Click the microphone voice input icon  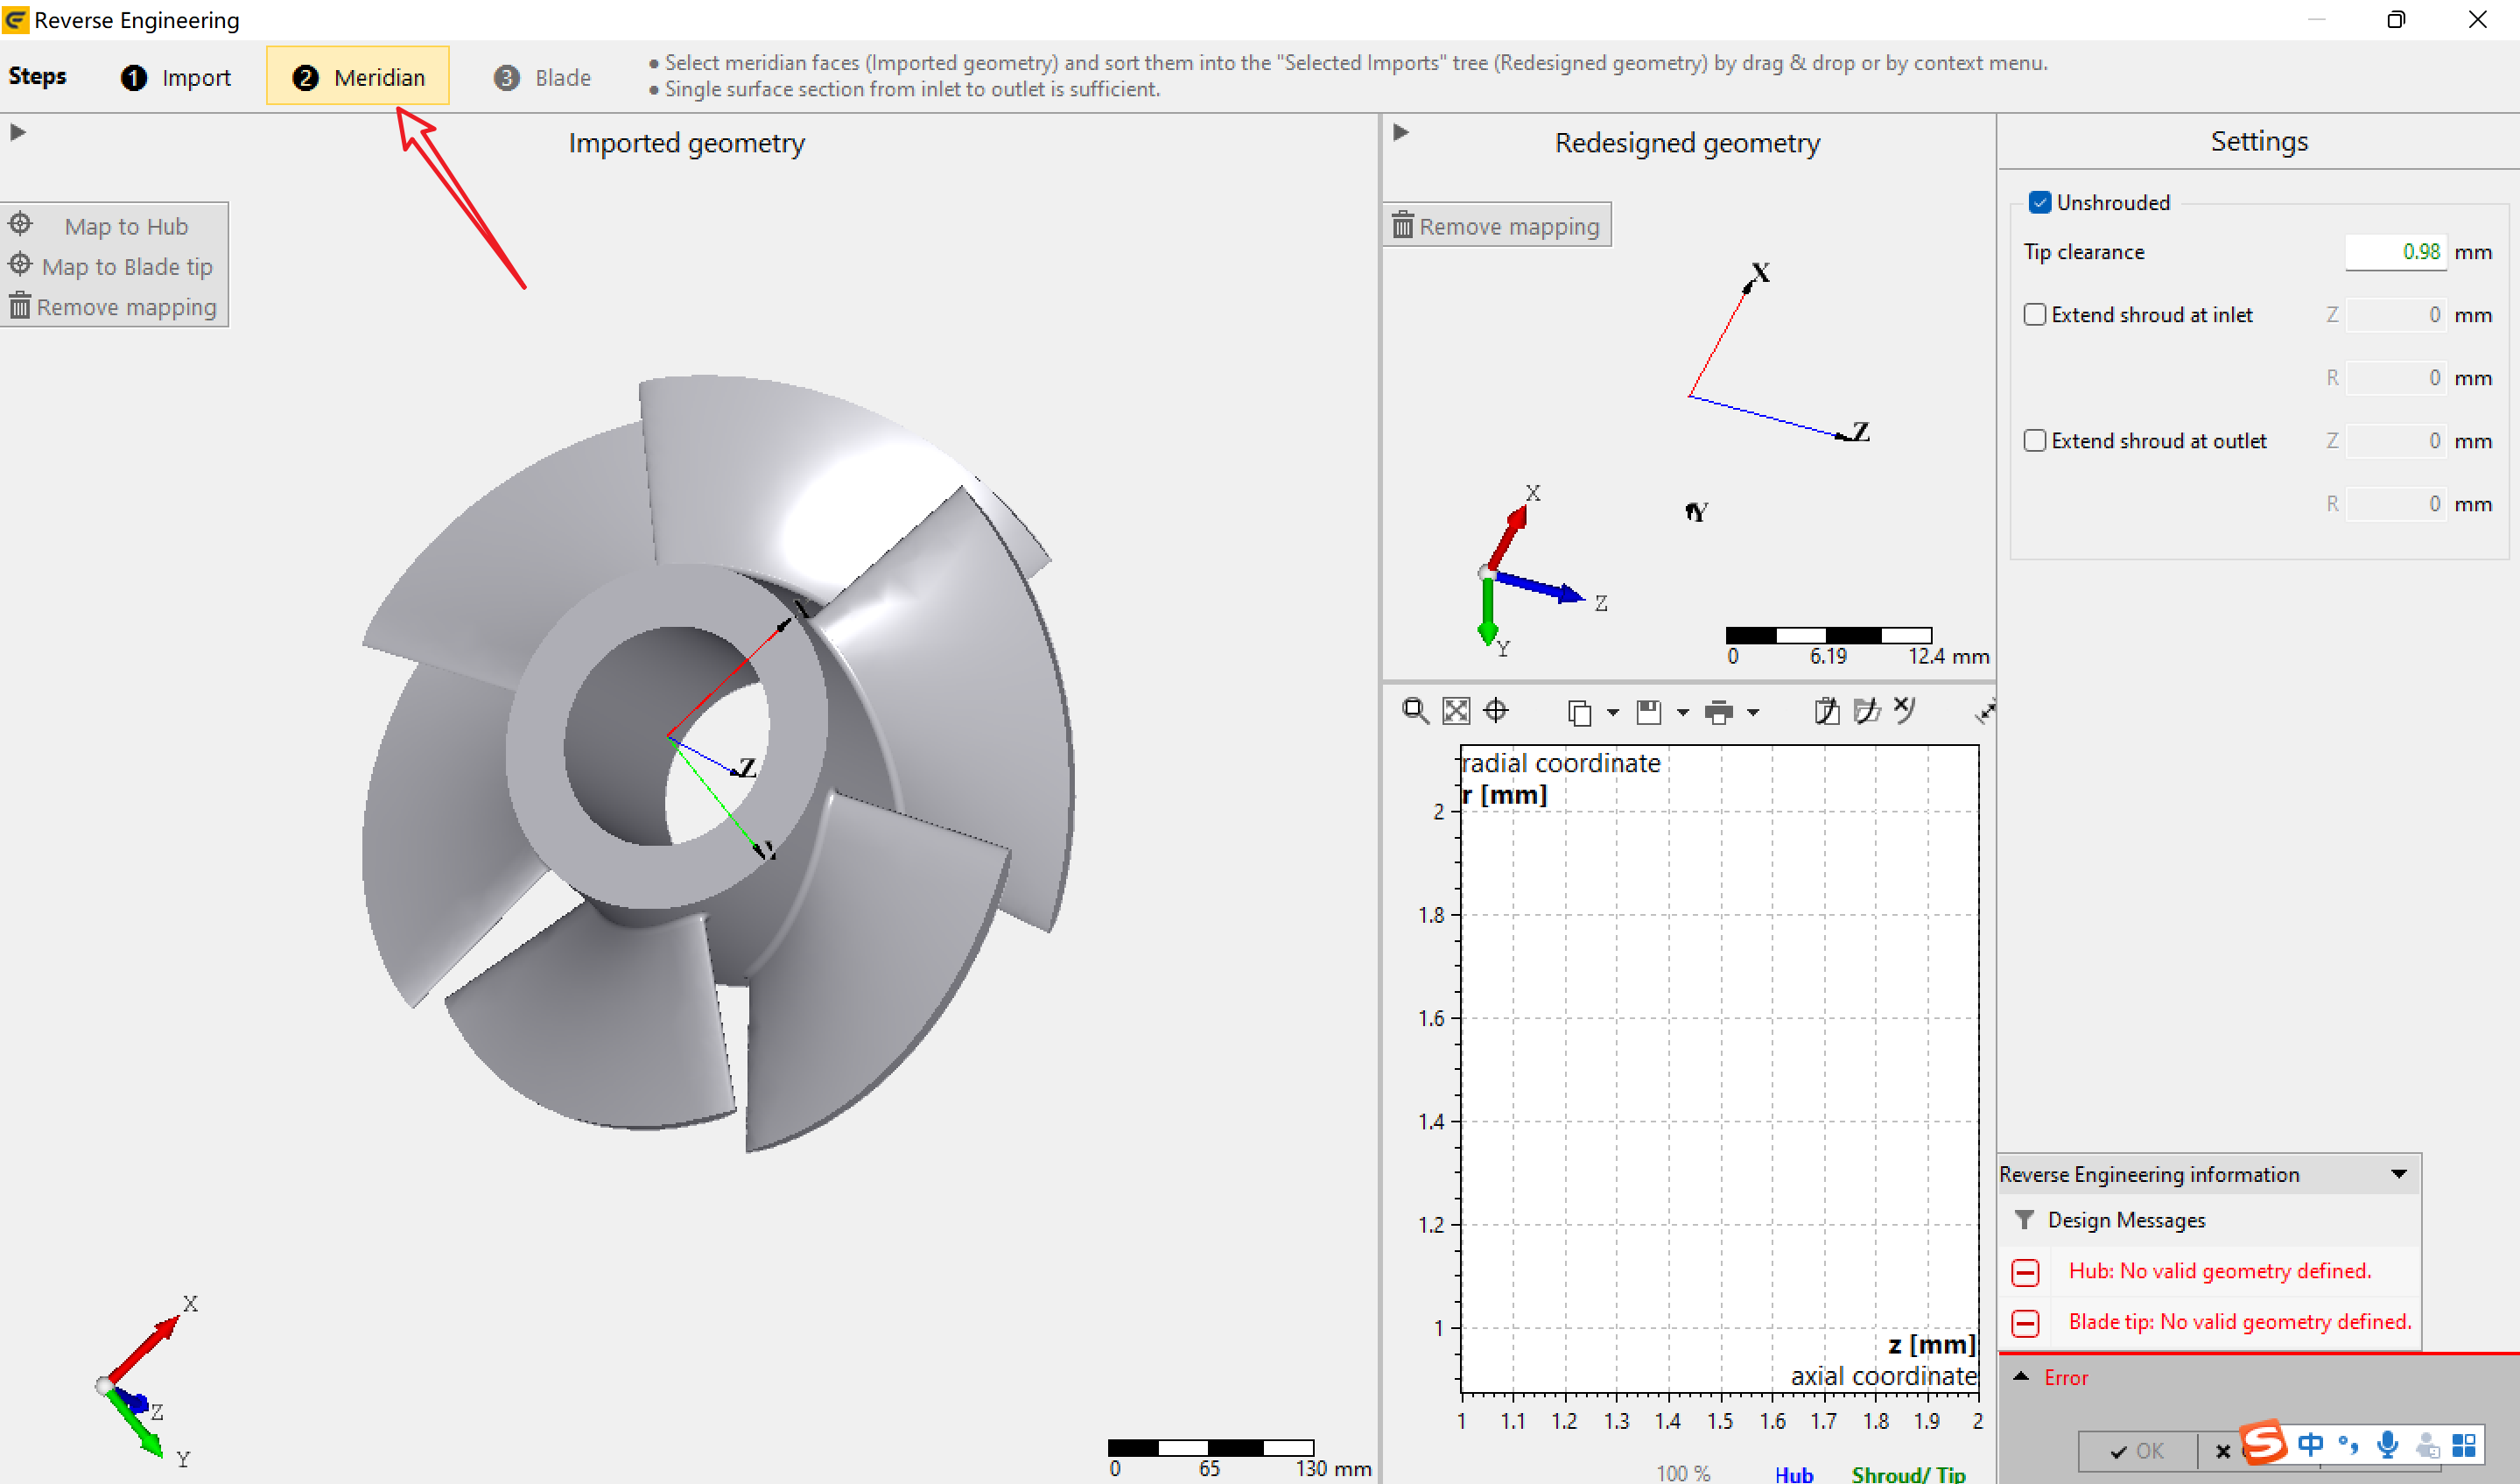[2388, 1444]
